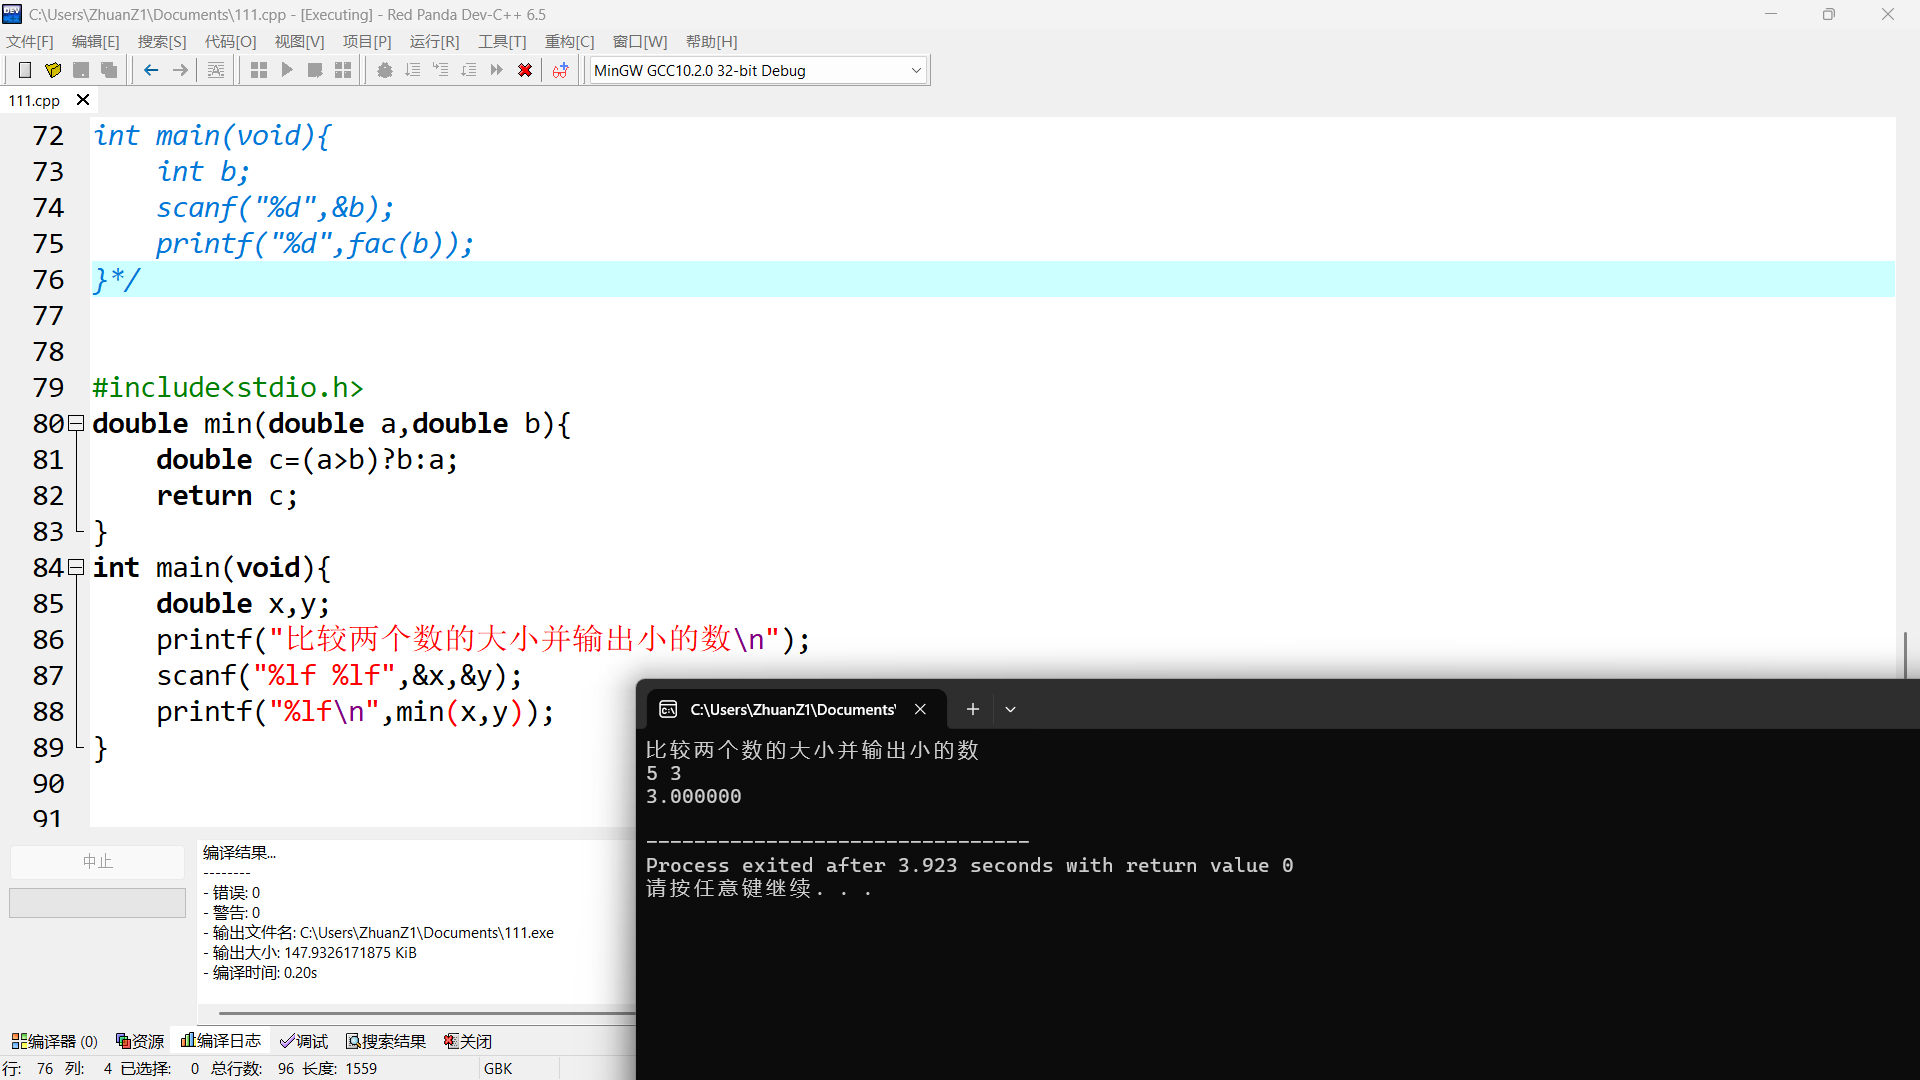Collapse the main function fold at line 84

pos(76,568)
